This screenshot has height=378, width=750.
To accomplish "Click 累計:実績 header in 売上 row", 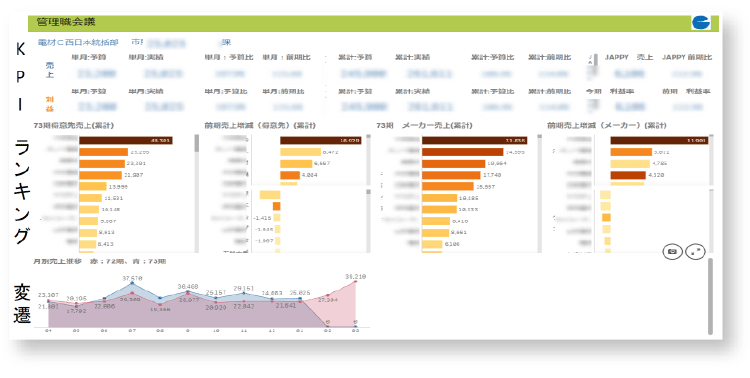I will [412, 57].
